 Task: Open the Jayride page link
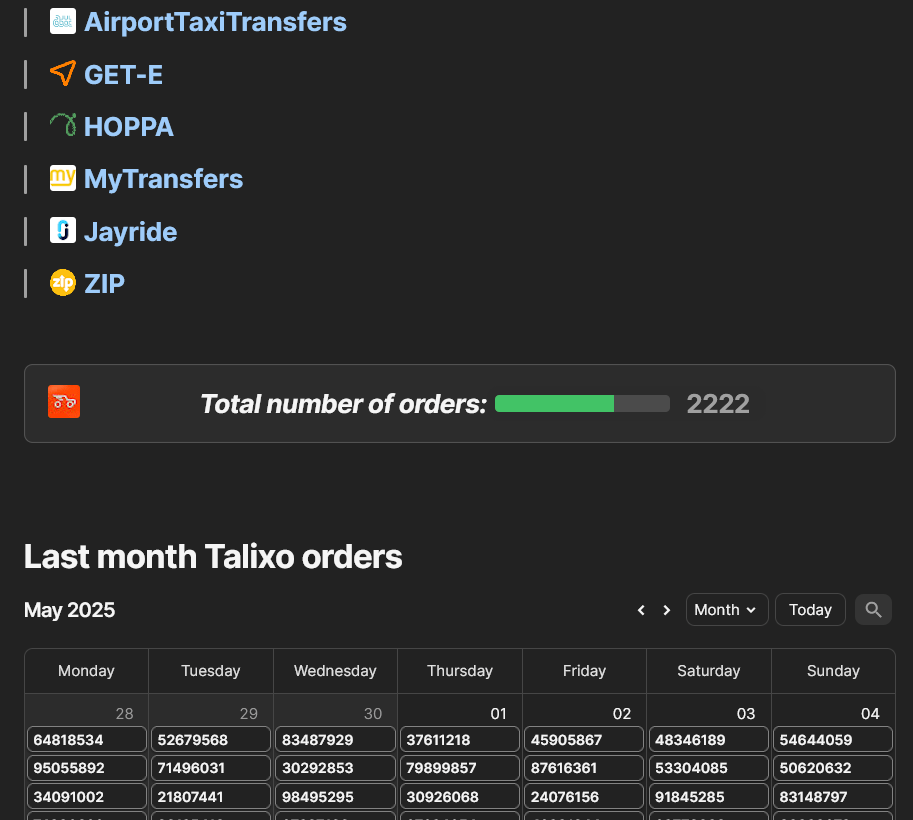pos(130,232)
